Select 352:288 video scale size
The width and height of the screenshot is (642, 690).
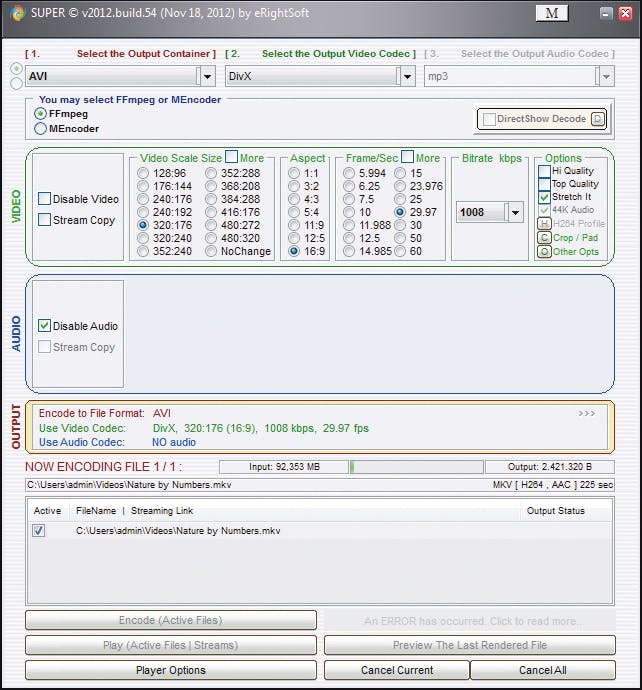click(211, 173)
